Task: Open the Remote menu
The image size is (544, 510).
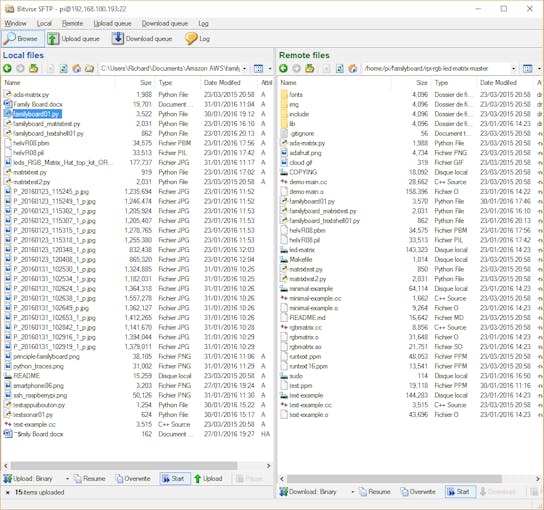Action: [72, 23]
